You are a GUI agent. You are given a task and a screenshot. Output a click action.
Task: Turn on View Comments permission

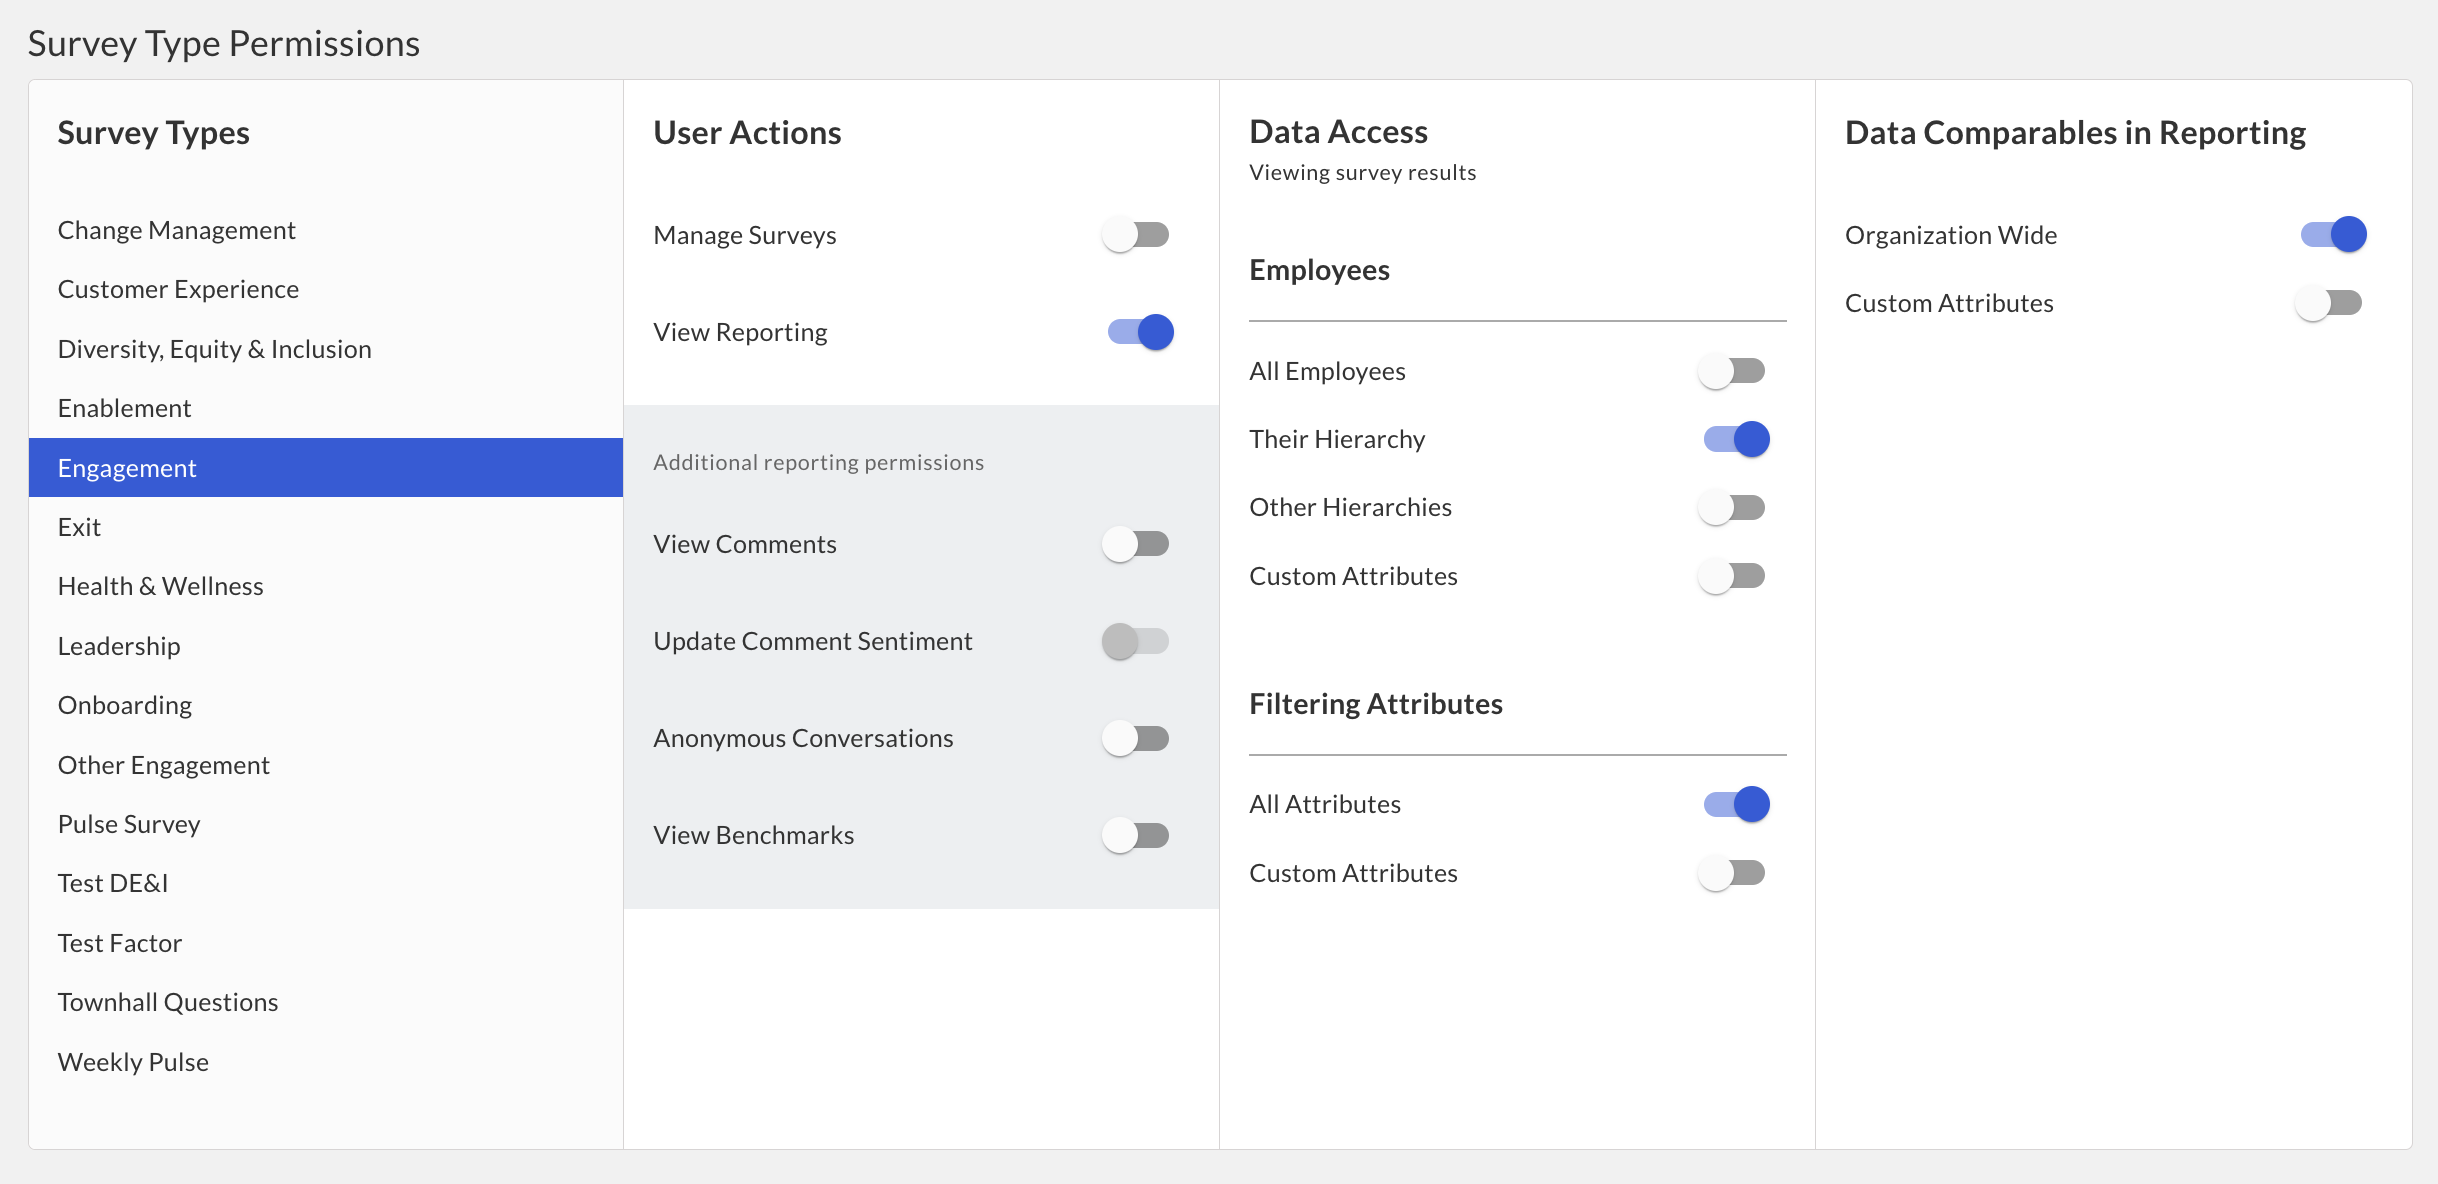tap(1137, 543)
